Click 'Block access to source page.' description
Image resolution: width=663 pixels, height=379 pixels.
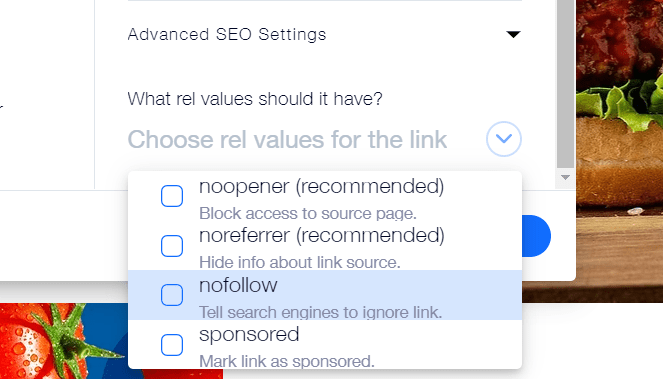pyautogui.click(x=308, y=213)
